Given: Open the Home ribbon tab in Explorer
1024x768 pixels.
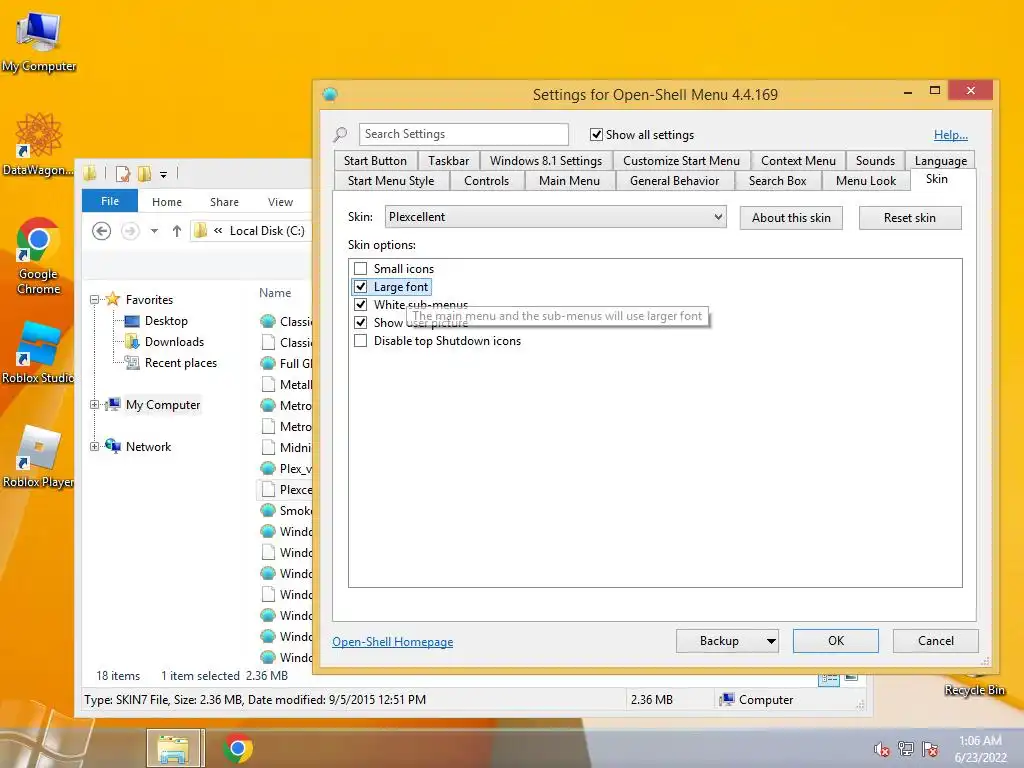Looking at the screenshot, I should tap(167, 202).
